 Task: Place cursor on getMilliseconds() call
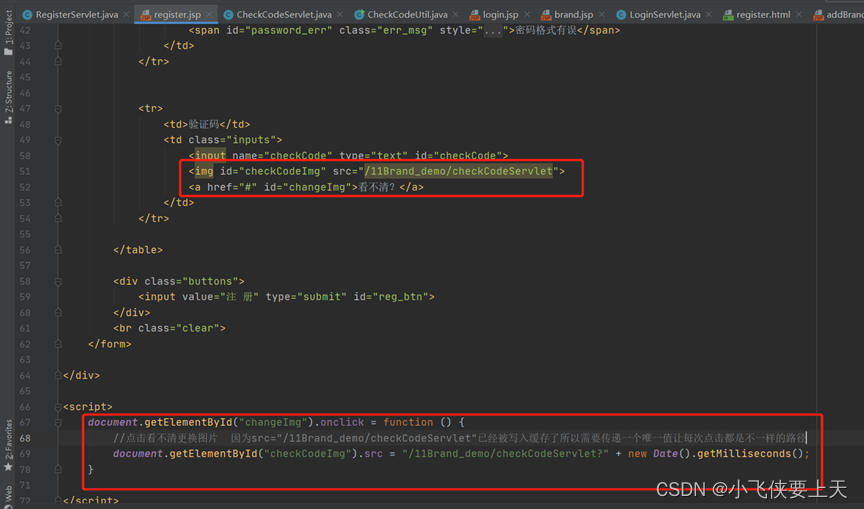tap(749, 454)
